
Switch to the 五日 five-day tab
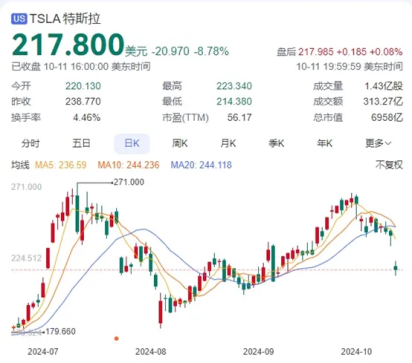point(81,144)
